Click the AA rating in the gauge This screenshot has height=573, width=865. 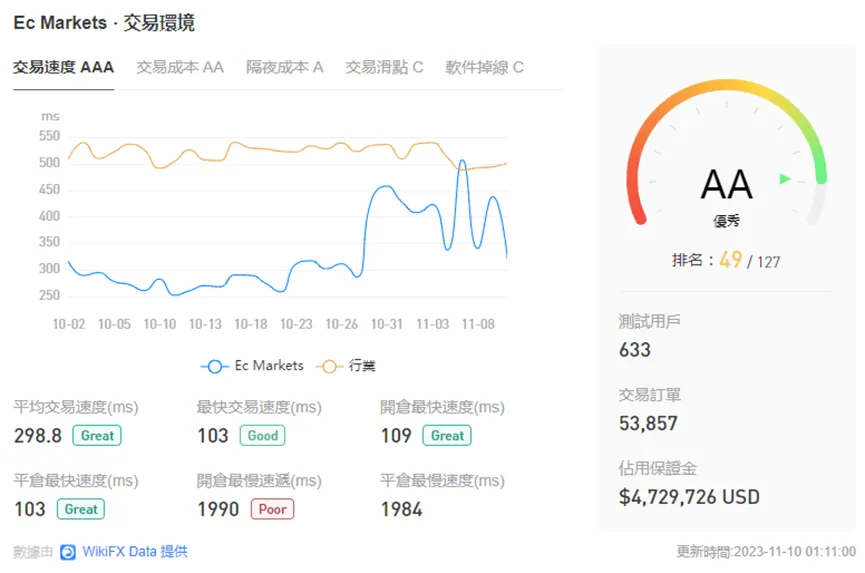[x=727, y=184]
